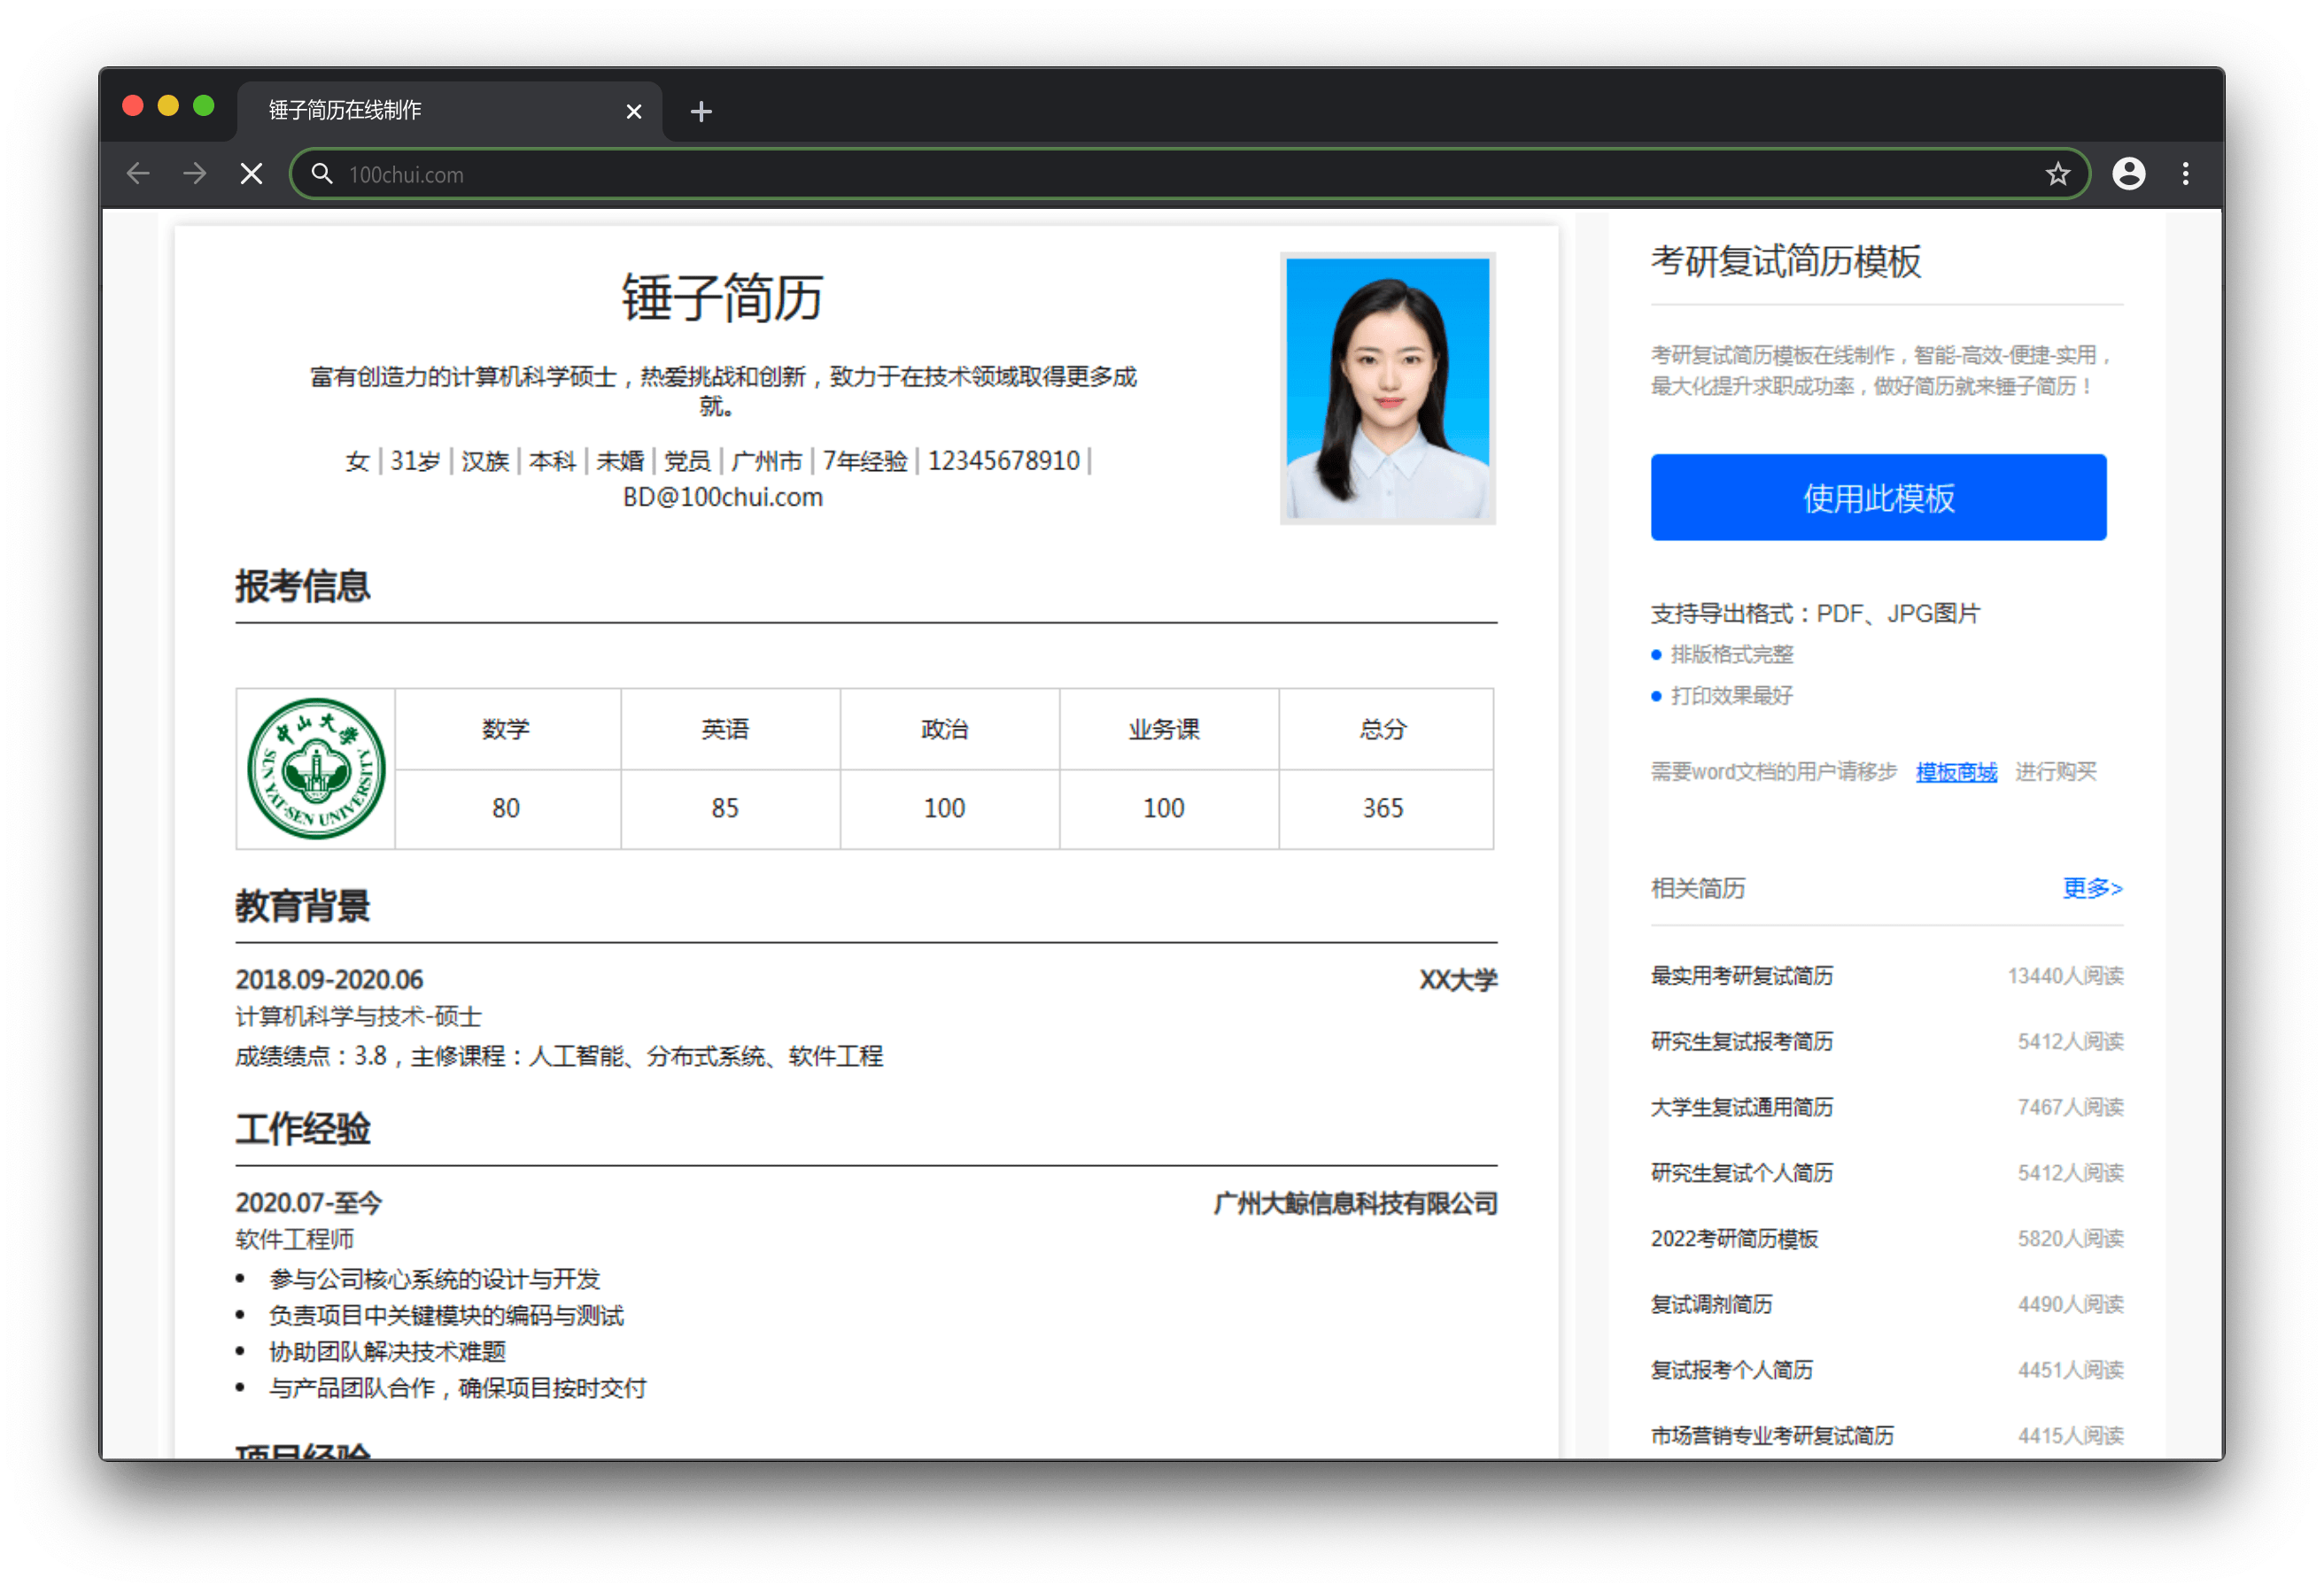Bookmark this page with the star icon
Screen dimensions: 2324x1592
click(x=2057, y=174)
